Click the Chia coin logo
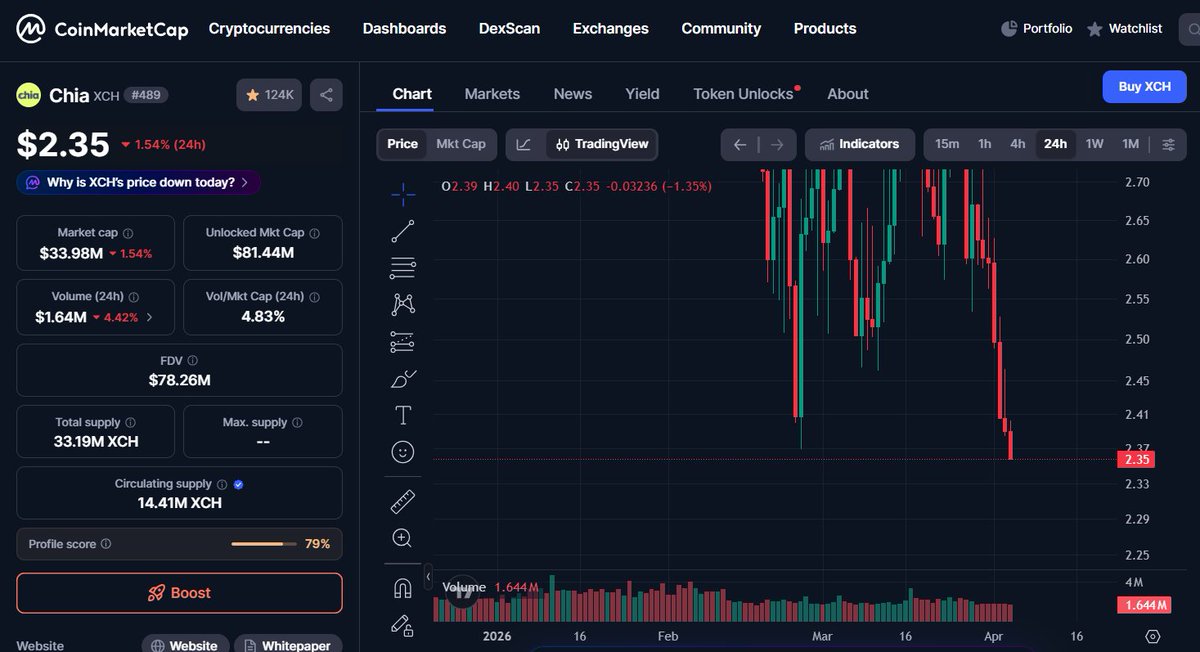Viewport: 1200px width, 652px height. pyautogui.click(x=29, y=95)
